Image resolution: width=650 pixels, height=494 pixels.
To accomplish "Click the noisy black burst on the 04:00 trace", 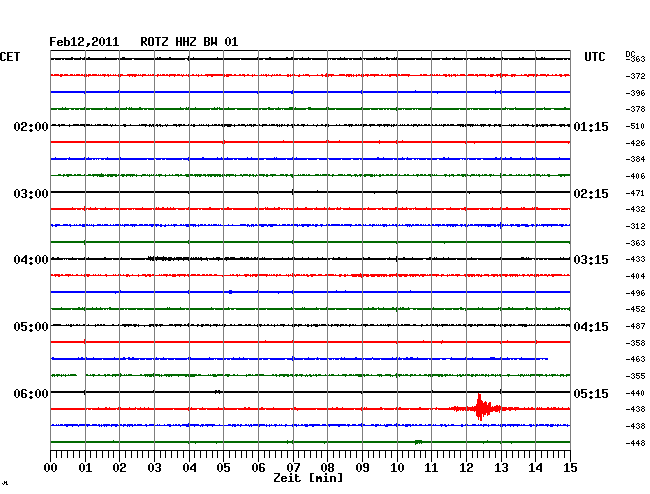I will click(168, 259).
